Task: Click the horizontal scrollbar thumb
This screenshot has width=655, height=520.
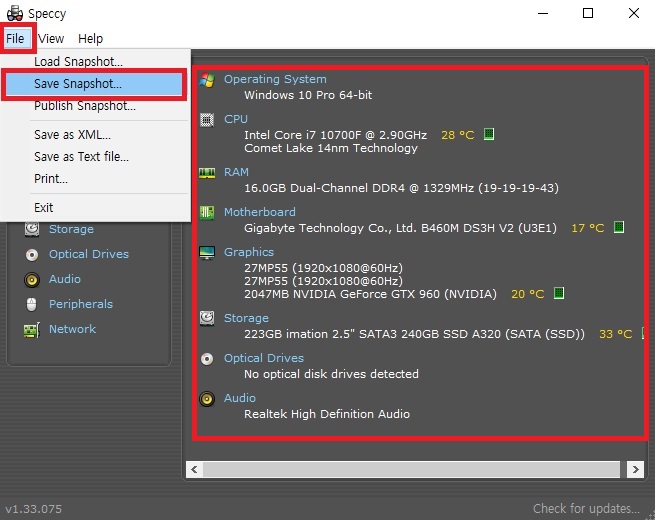Action: (x=411, y=469)
